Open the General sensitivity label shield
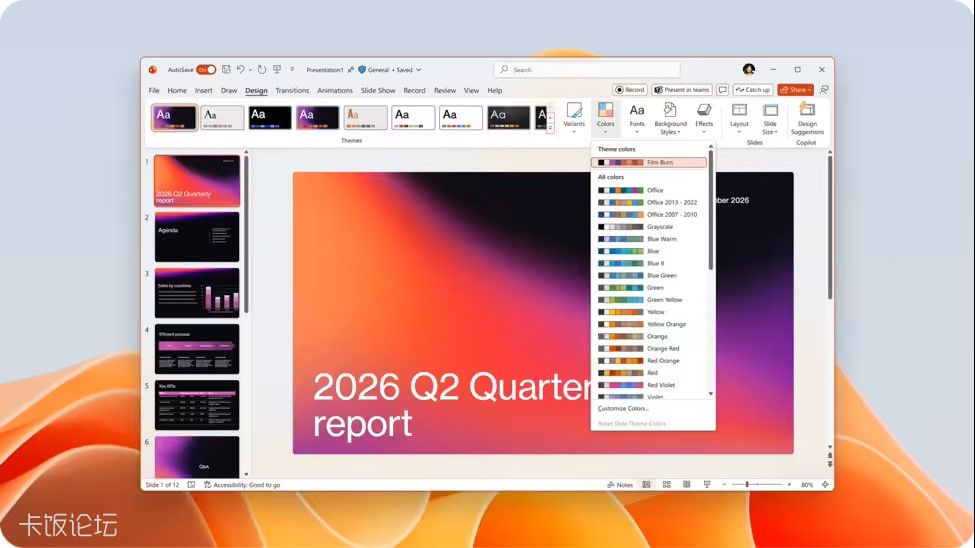Screen dimensions: 975x548 click(362, 70)
